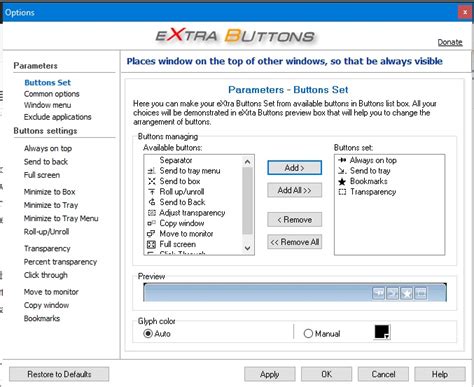This screenshot has height=387, width=474.
Task: Click Restore to Defaults button
Action: click(59, 374)
